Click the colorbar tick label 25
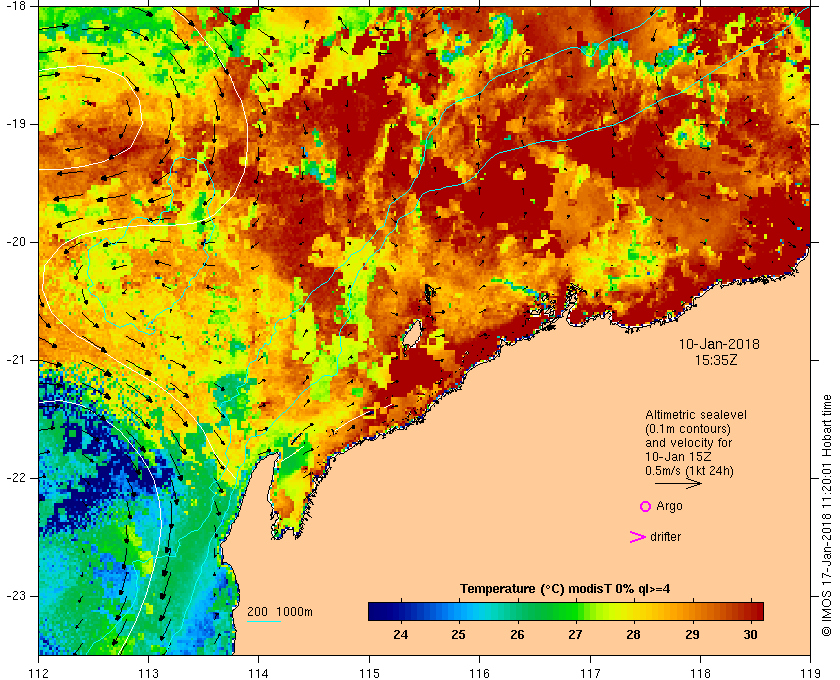 coord(459,634)
